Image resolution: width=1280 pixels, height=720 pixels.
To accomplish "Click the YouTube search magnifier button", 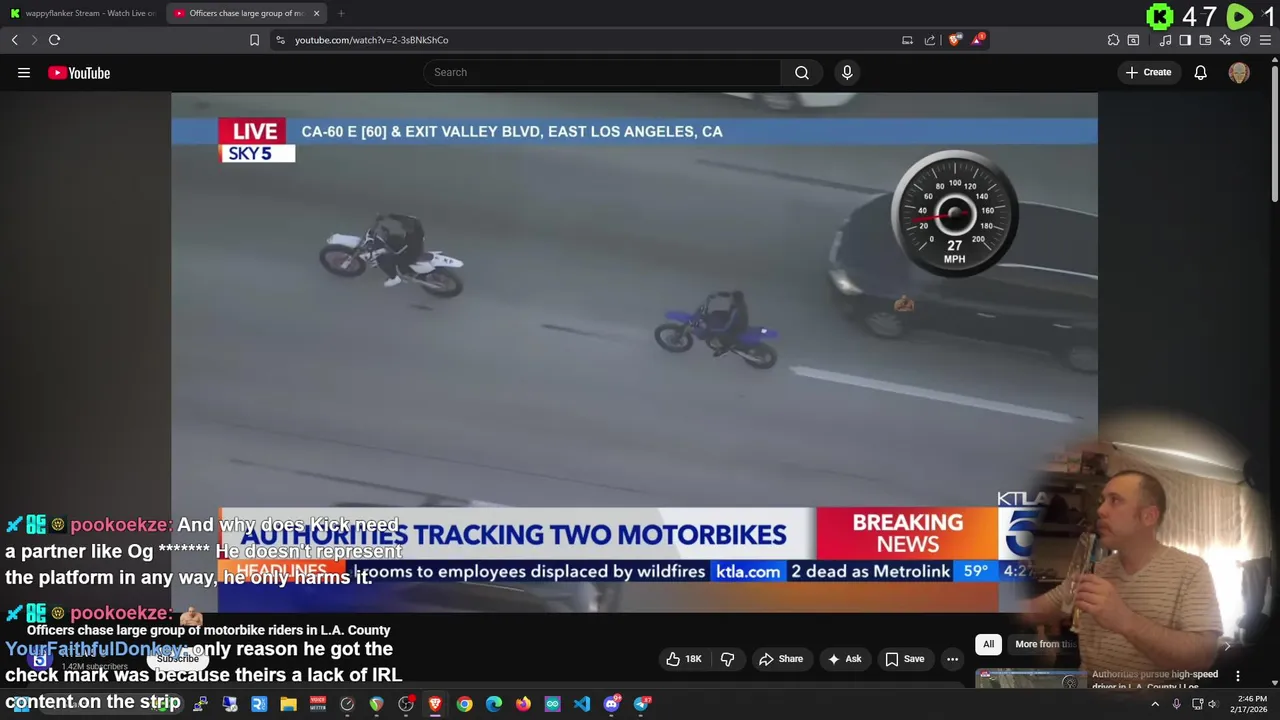I will [x=802, y=72].
